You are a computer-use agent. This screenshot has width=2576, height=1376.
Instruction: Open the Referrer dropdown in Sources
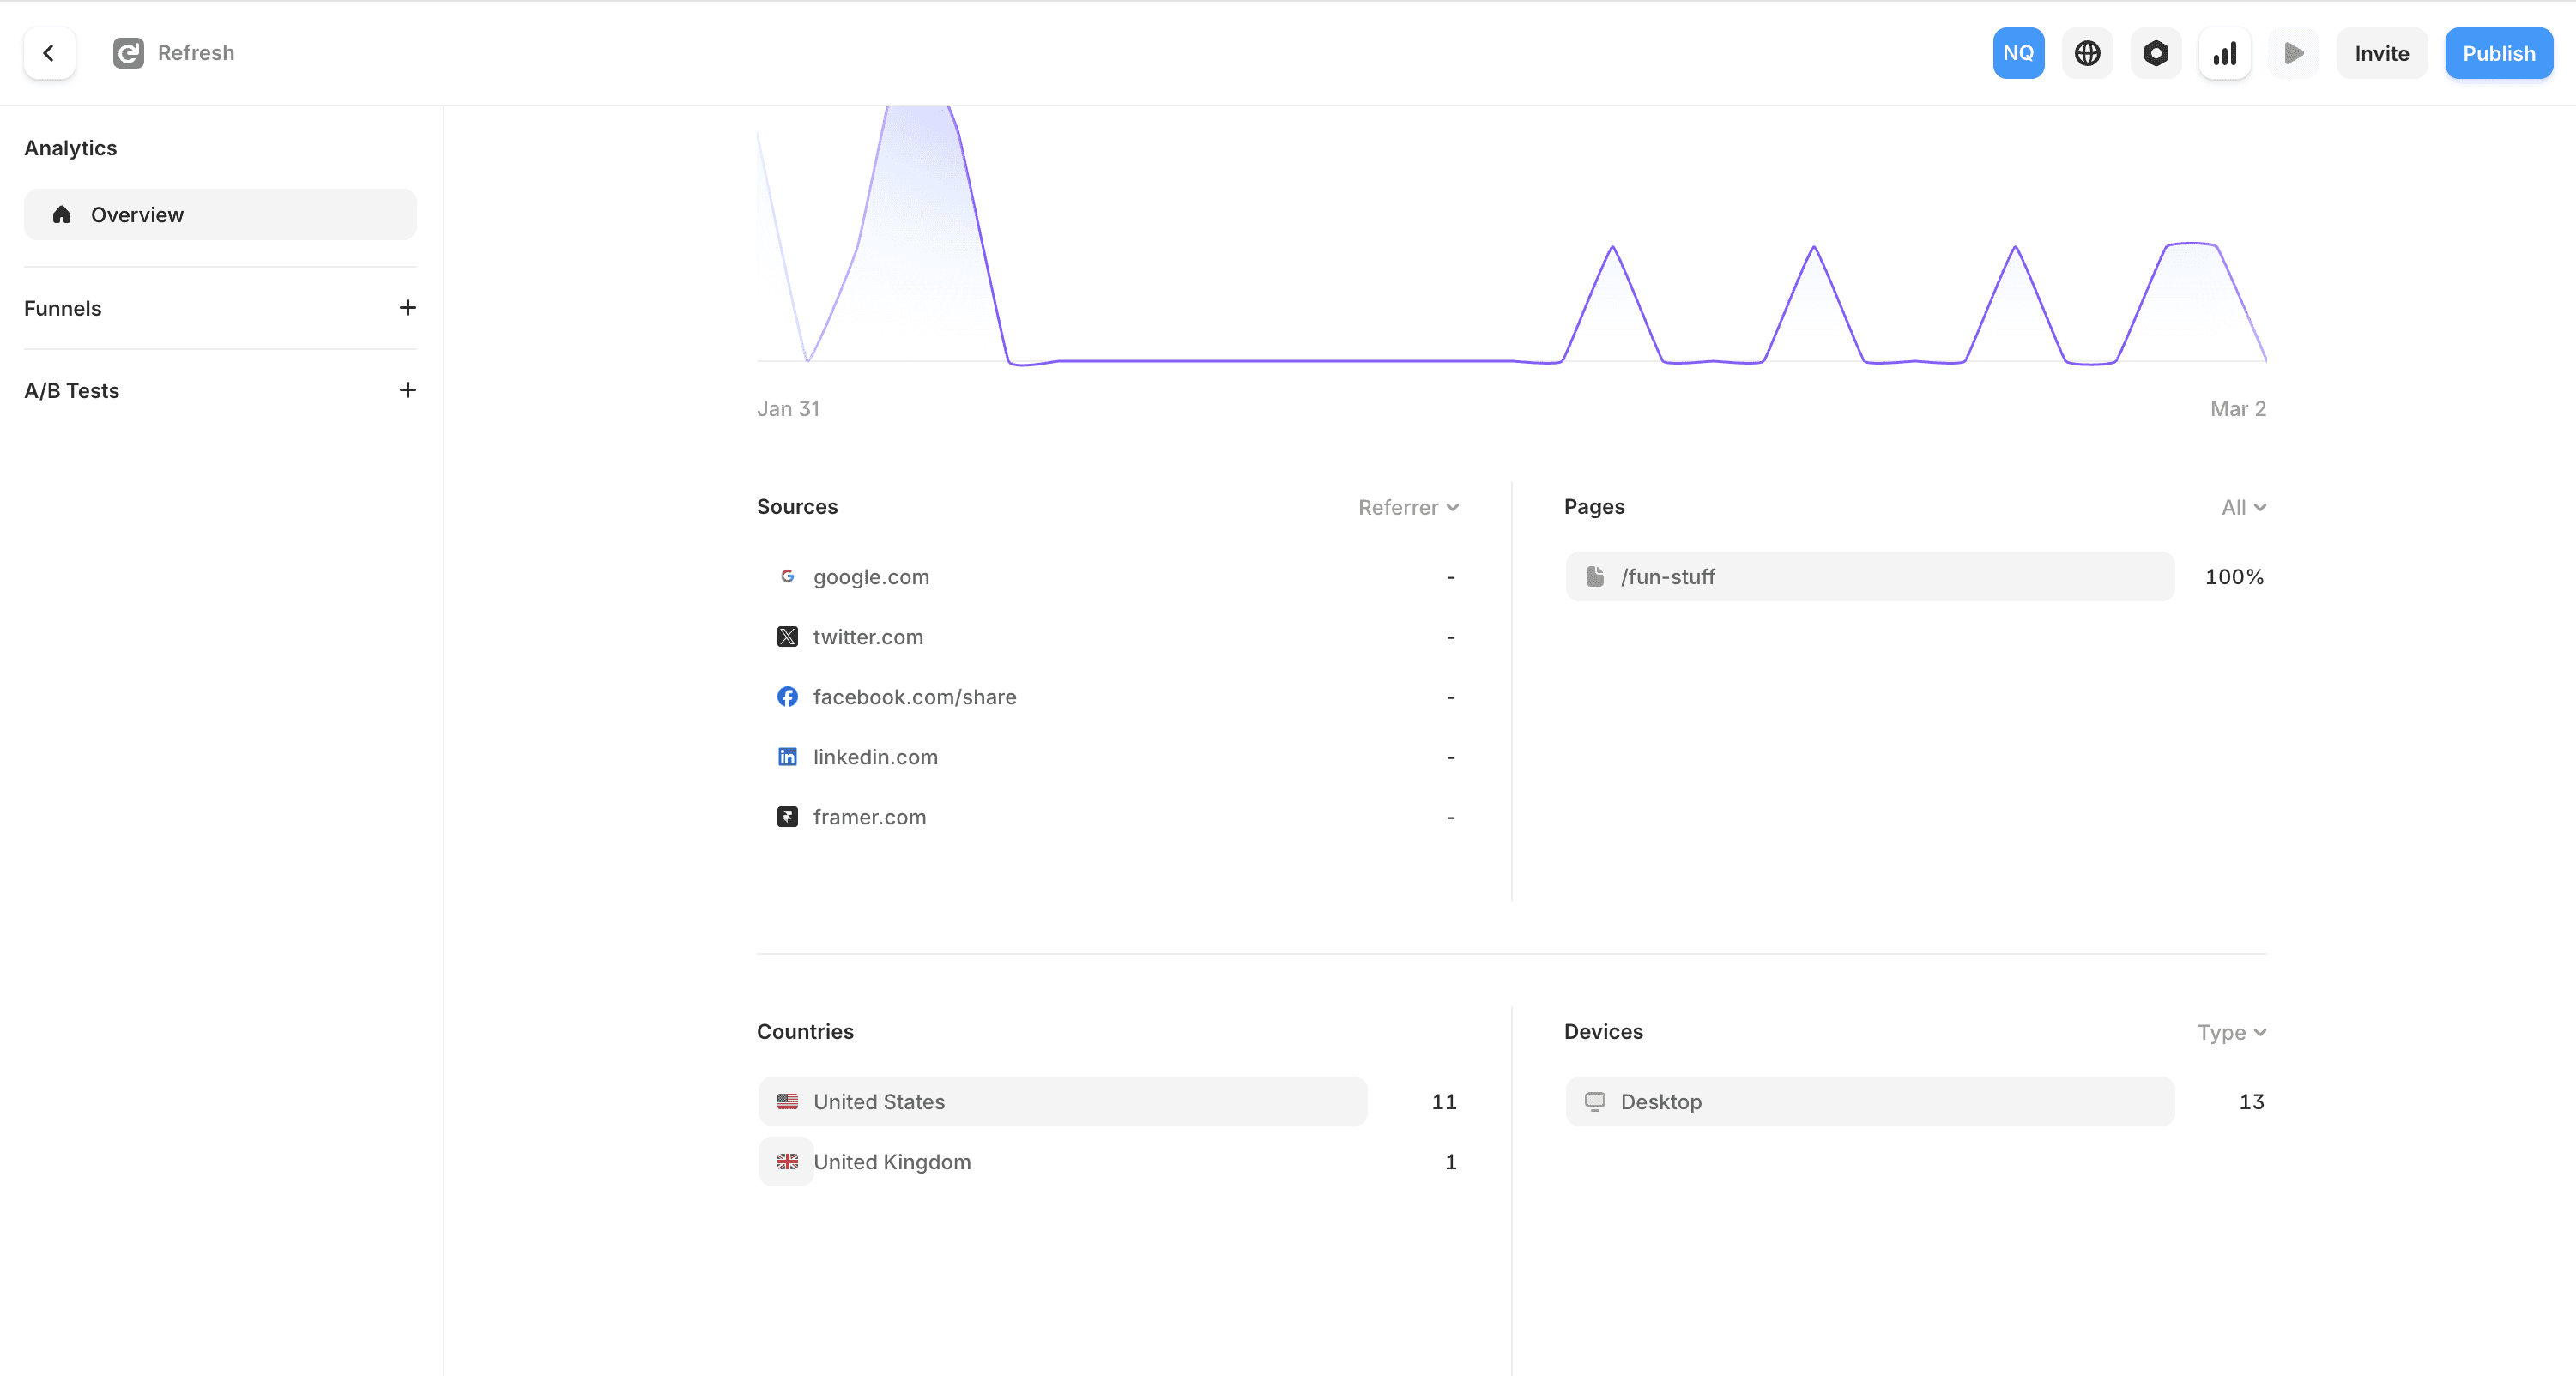(x=1408, y=508)
